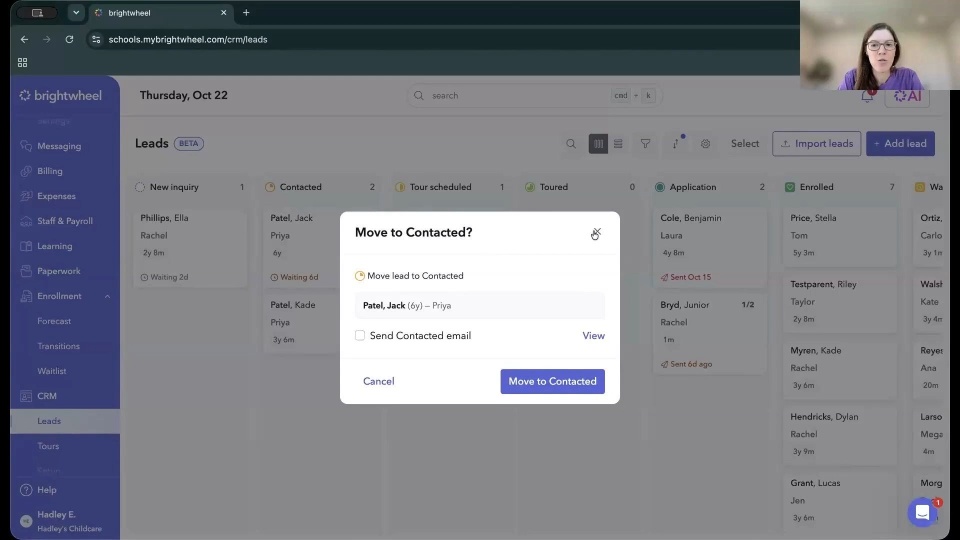This screenshot has width=960, height=540.
Task: Open the sort options icon
Action: pos(676,143)
